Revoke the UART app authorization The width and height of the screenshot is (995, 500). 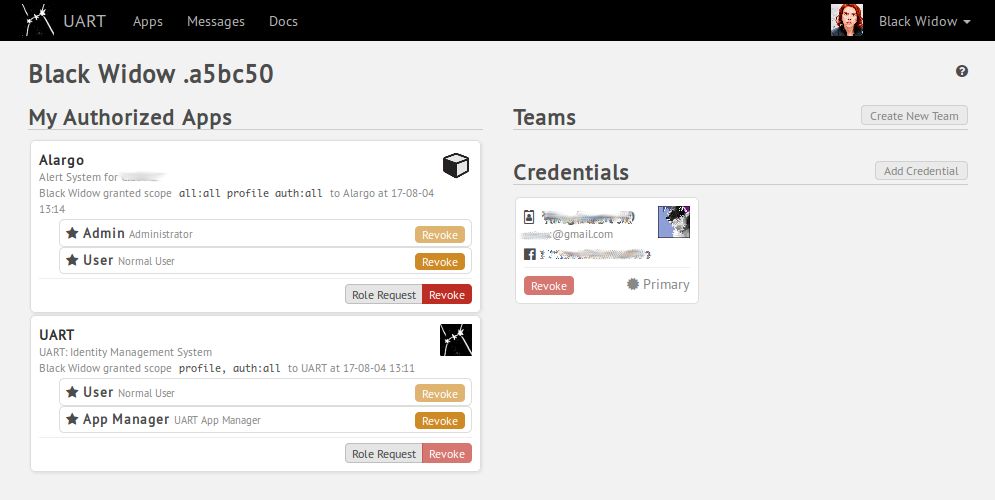point(447,454)
